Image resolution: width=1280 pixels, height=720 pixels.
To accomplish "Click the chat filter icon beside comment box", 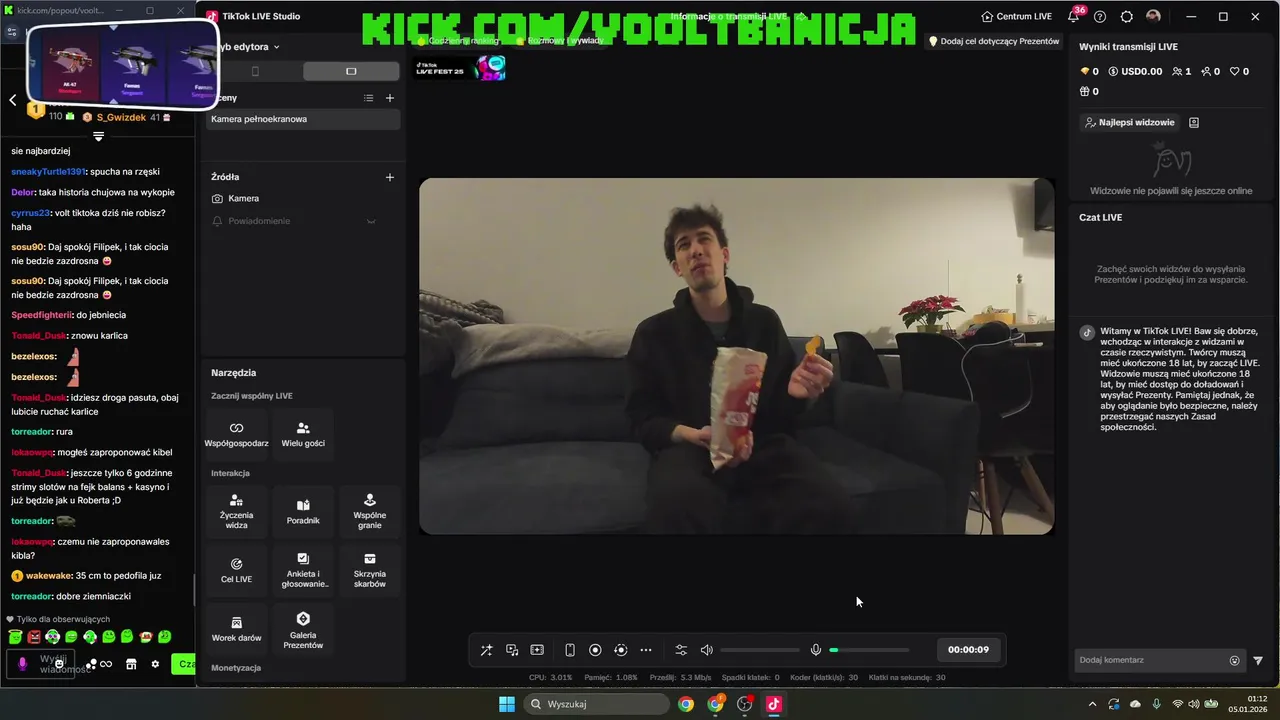I will (x=1258, y=660).
